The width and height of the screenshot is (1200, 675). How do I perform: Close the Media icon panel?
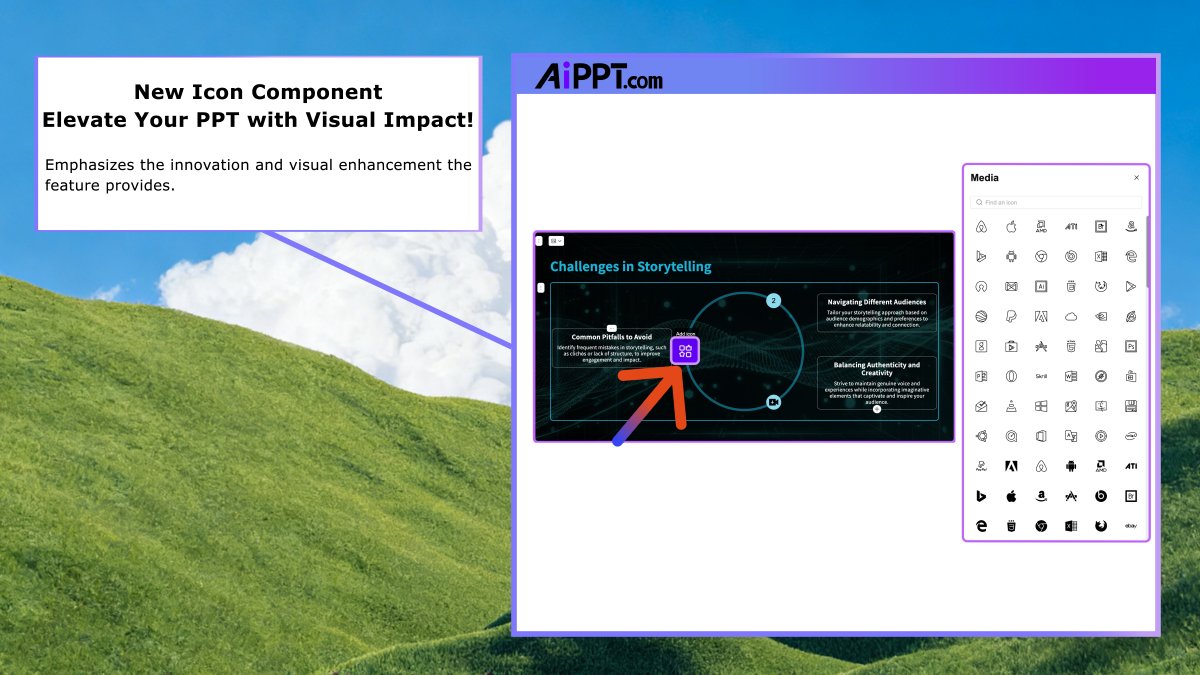[1136, 178]
